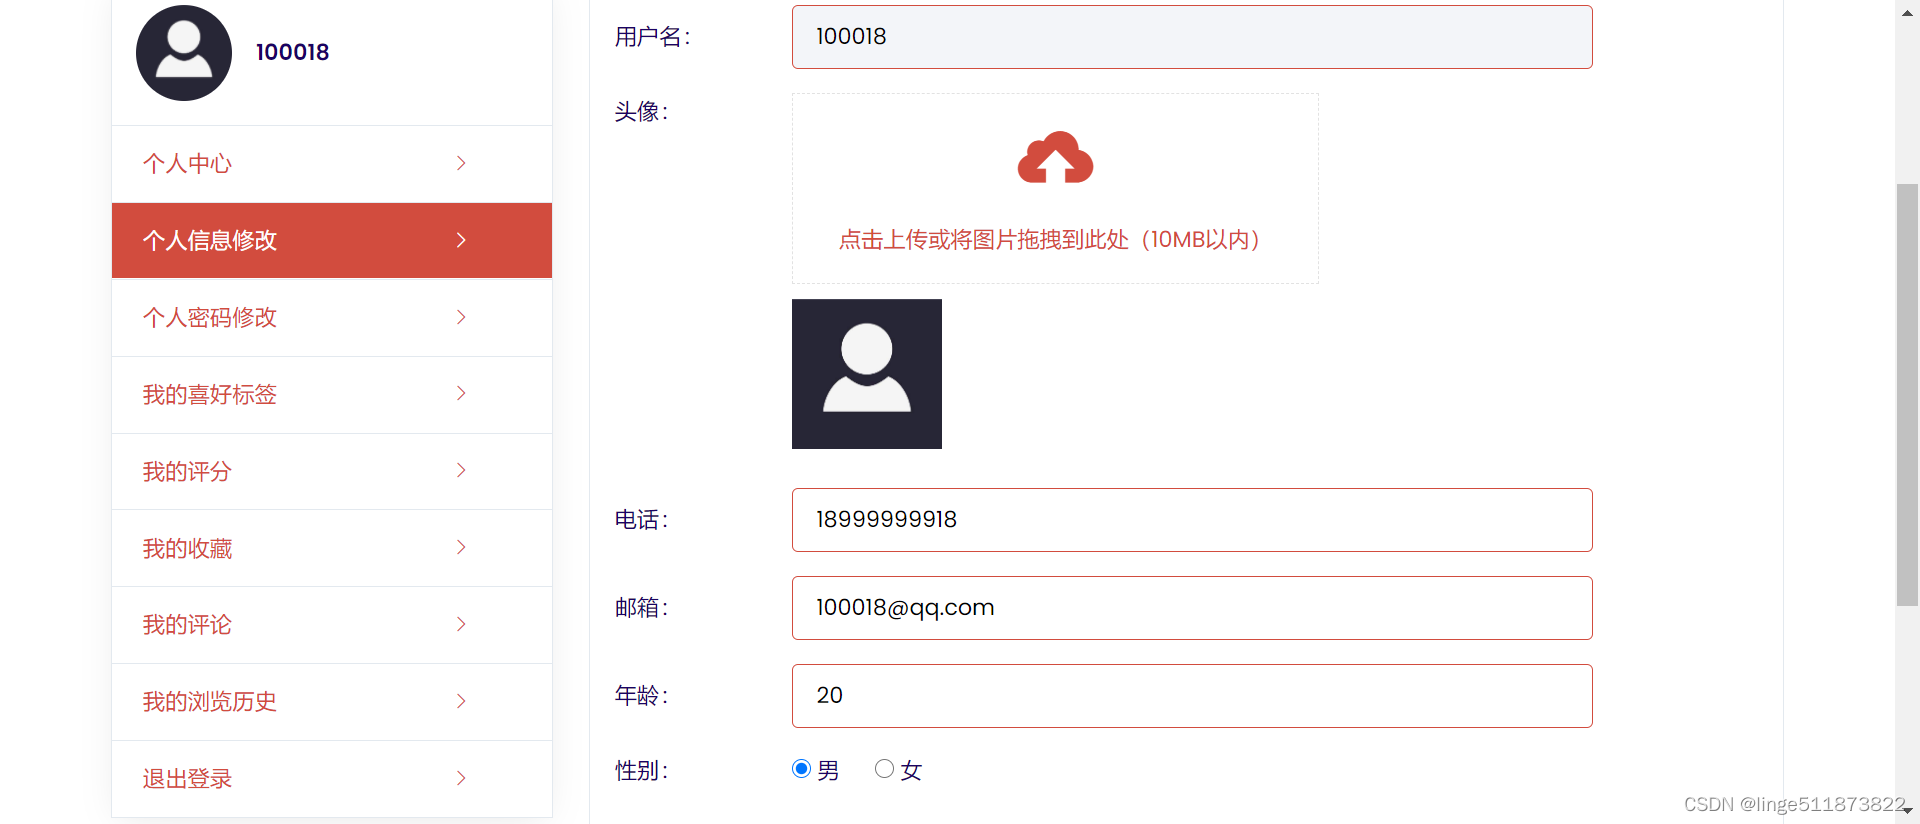Click the vertical scrollbar thumb
Screen dimensions: 1920x824
(x=1907, y=395)
